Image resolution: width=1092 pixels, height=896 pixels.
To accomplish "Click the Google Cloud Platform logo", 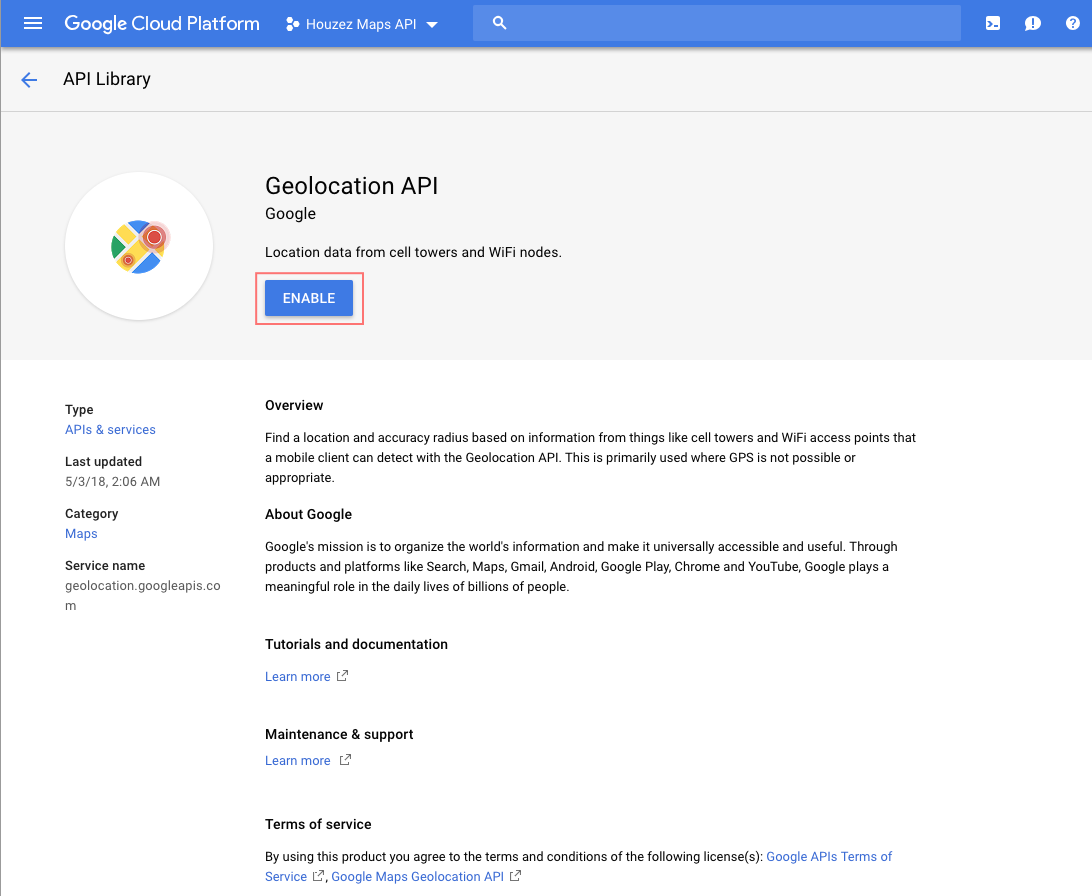I will point(162,24).
